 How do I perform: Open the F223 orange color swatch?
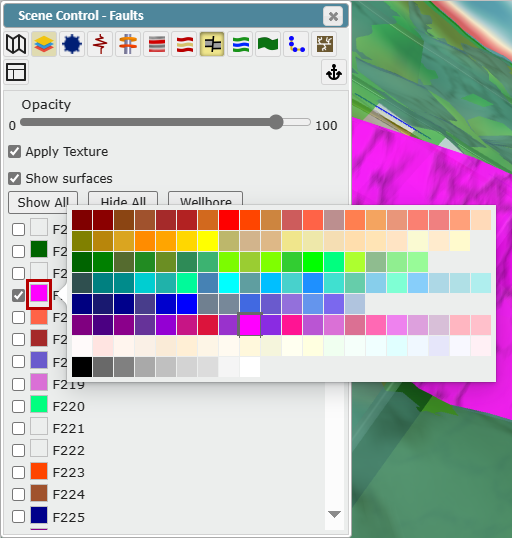click(x=39, y=471)
